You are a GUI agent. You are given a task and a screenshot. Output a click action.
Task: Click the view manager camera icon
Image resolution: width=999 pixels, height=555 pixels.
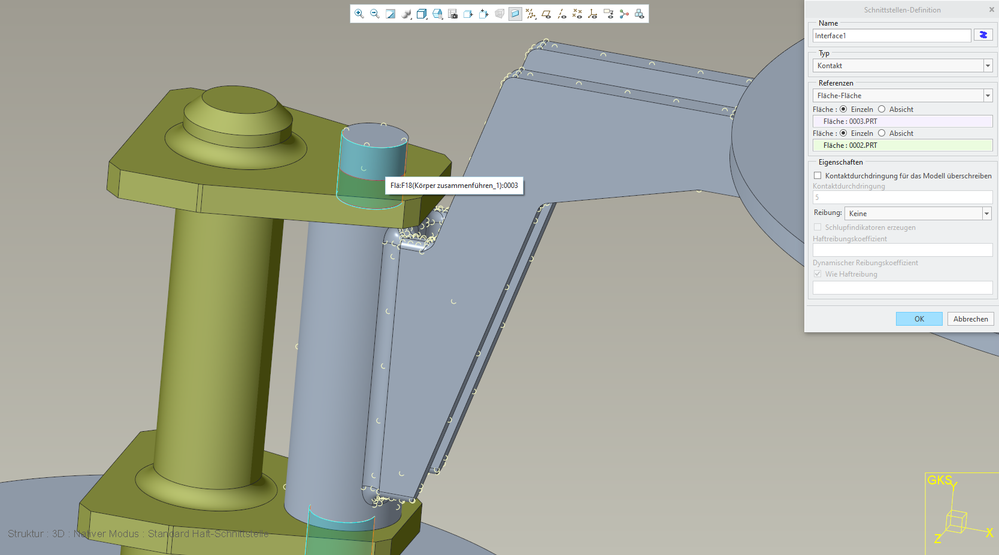tap(453, 14)
